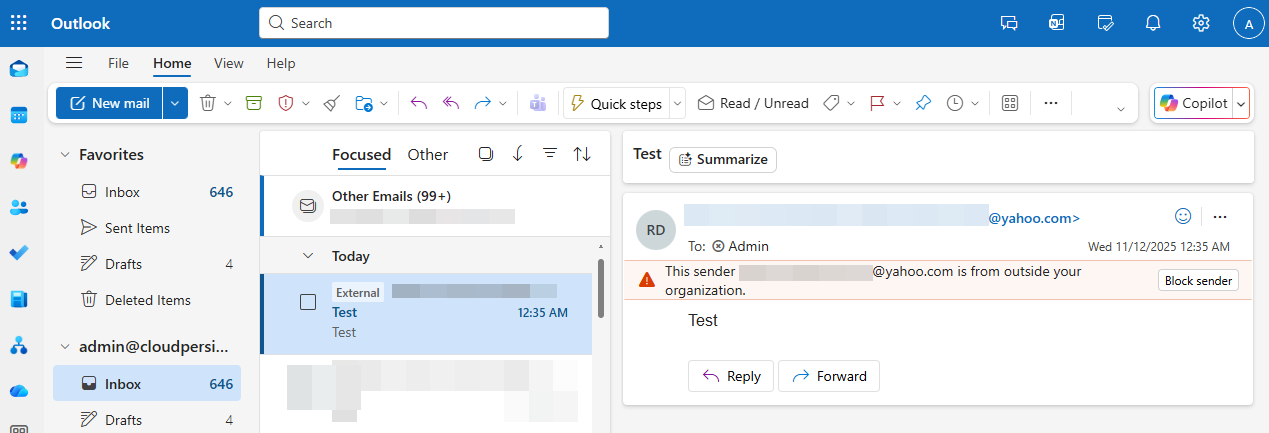This screenshot has height=433, width=1269.
Task: Open the New mail dropdown arrow
Action: [175, 103]
